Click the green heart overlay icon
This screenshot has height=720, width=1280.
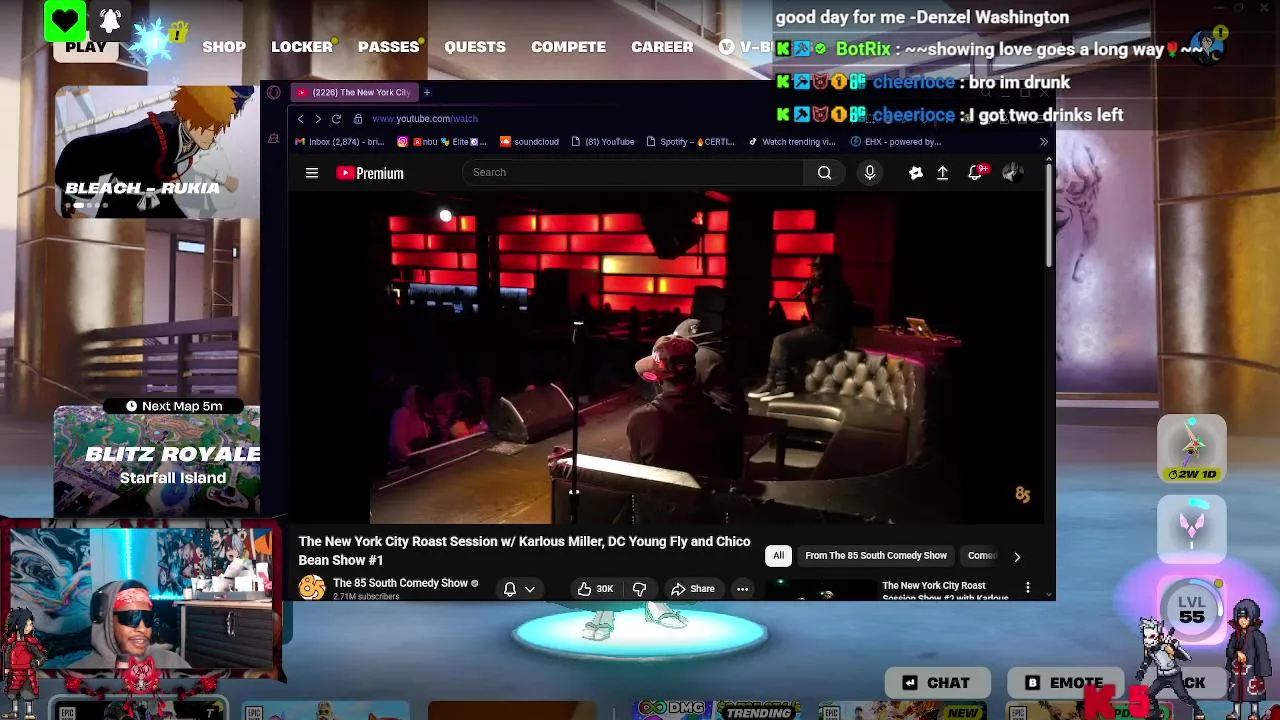click(x=65, y=20)
